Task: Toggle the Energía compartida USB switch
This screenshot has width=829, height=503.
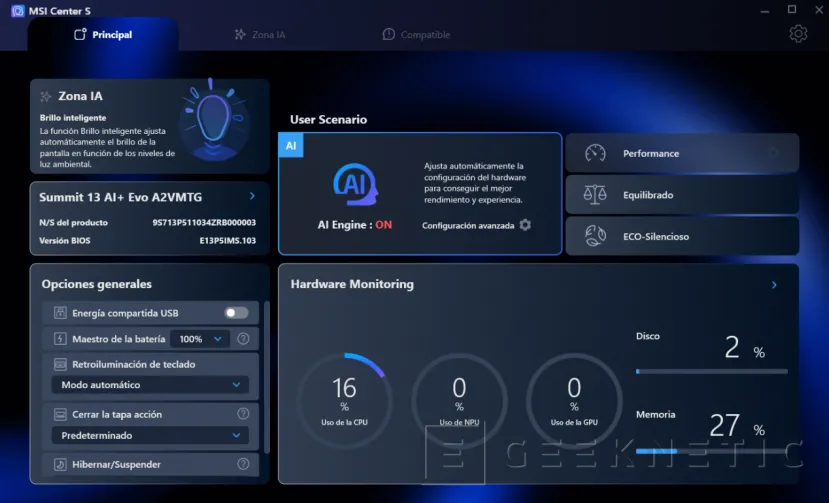Action: [236, 313]
